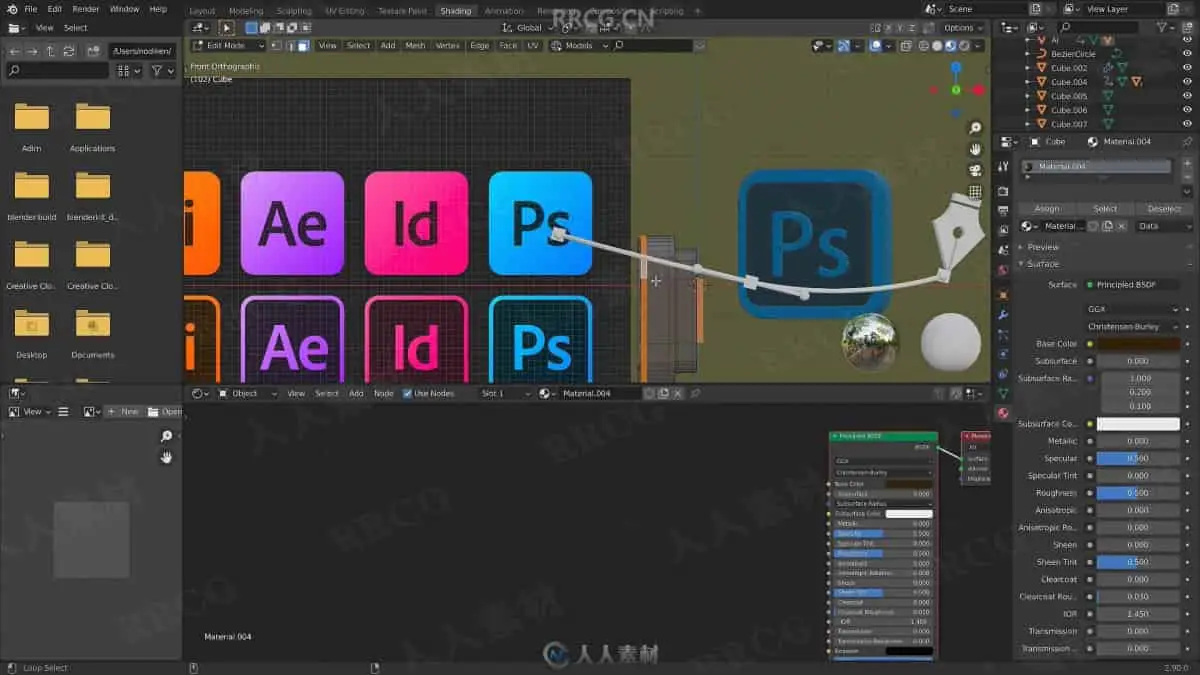The image size is (1200, 675).
Task: Open the Vertex menu in viewport header
Action: click(x=447, y=46)
